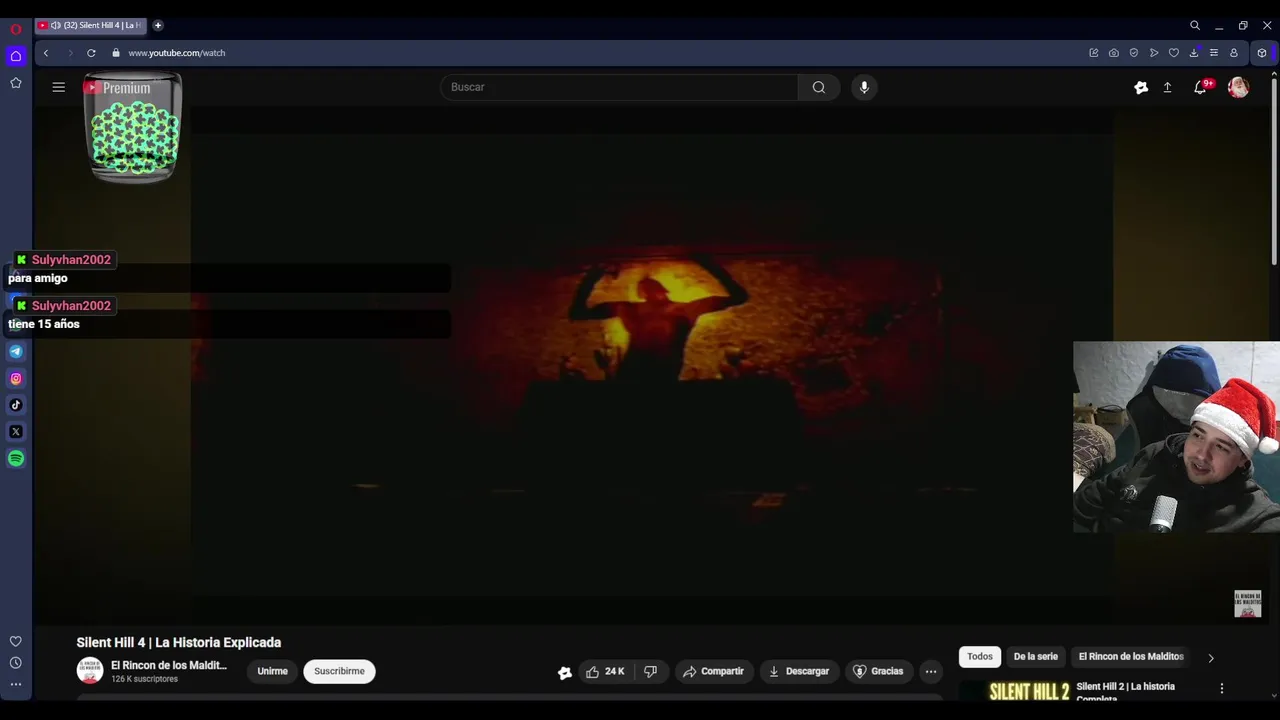Open Opera account profile icon

(1233, 53)
